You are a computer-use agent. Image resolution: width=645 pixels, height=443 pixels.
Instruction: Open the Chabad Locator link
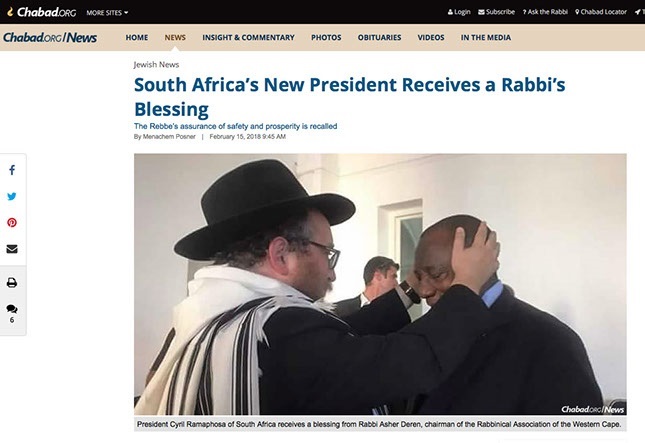tap(601, 12)
